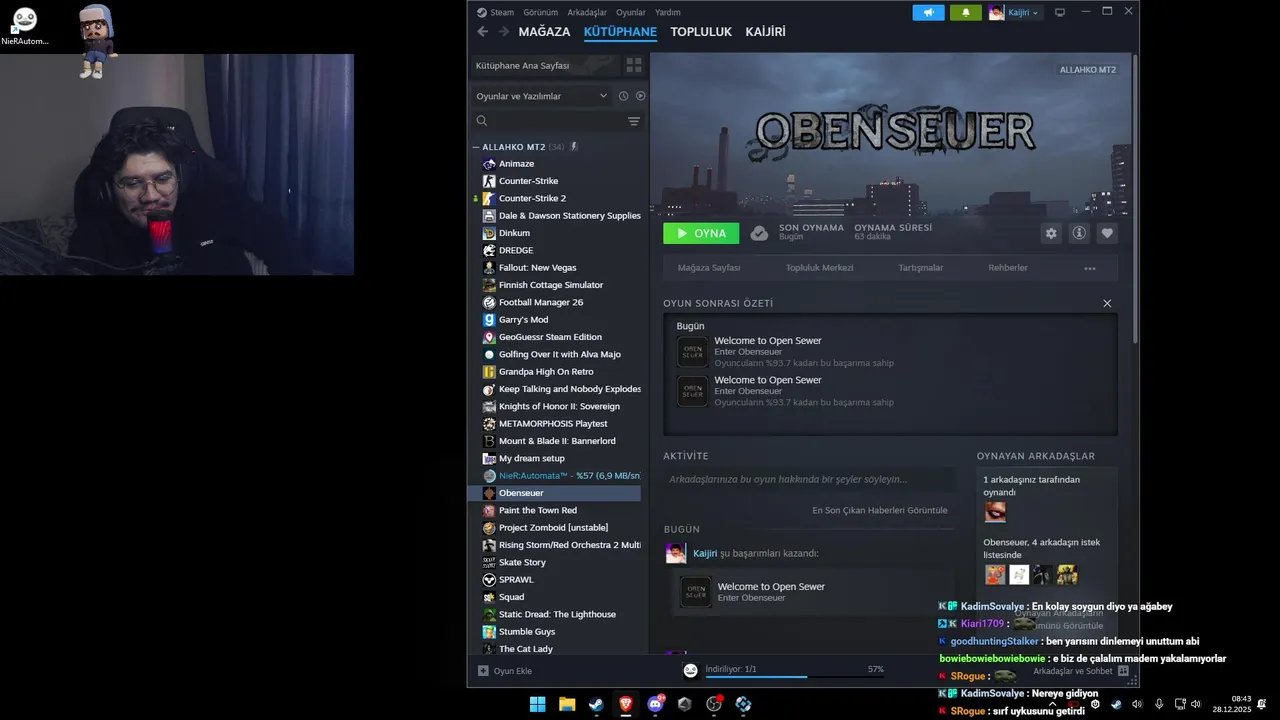Open the Big Picture mode monitor icon

[1060, 12]
